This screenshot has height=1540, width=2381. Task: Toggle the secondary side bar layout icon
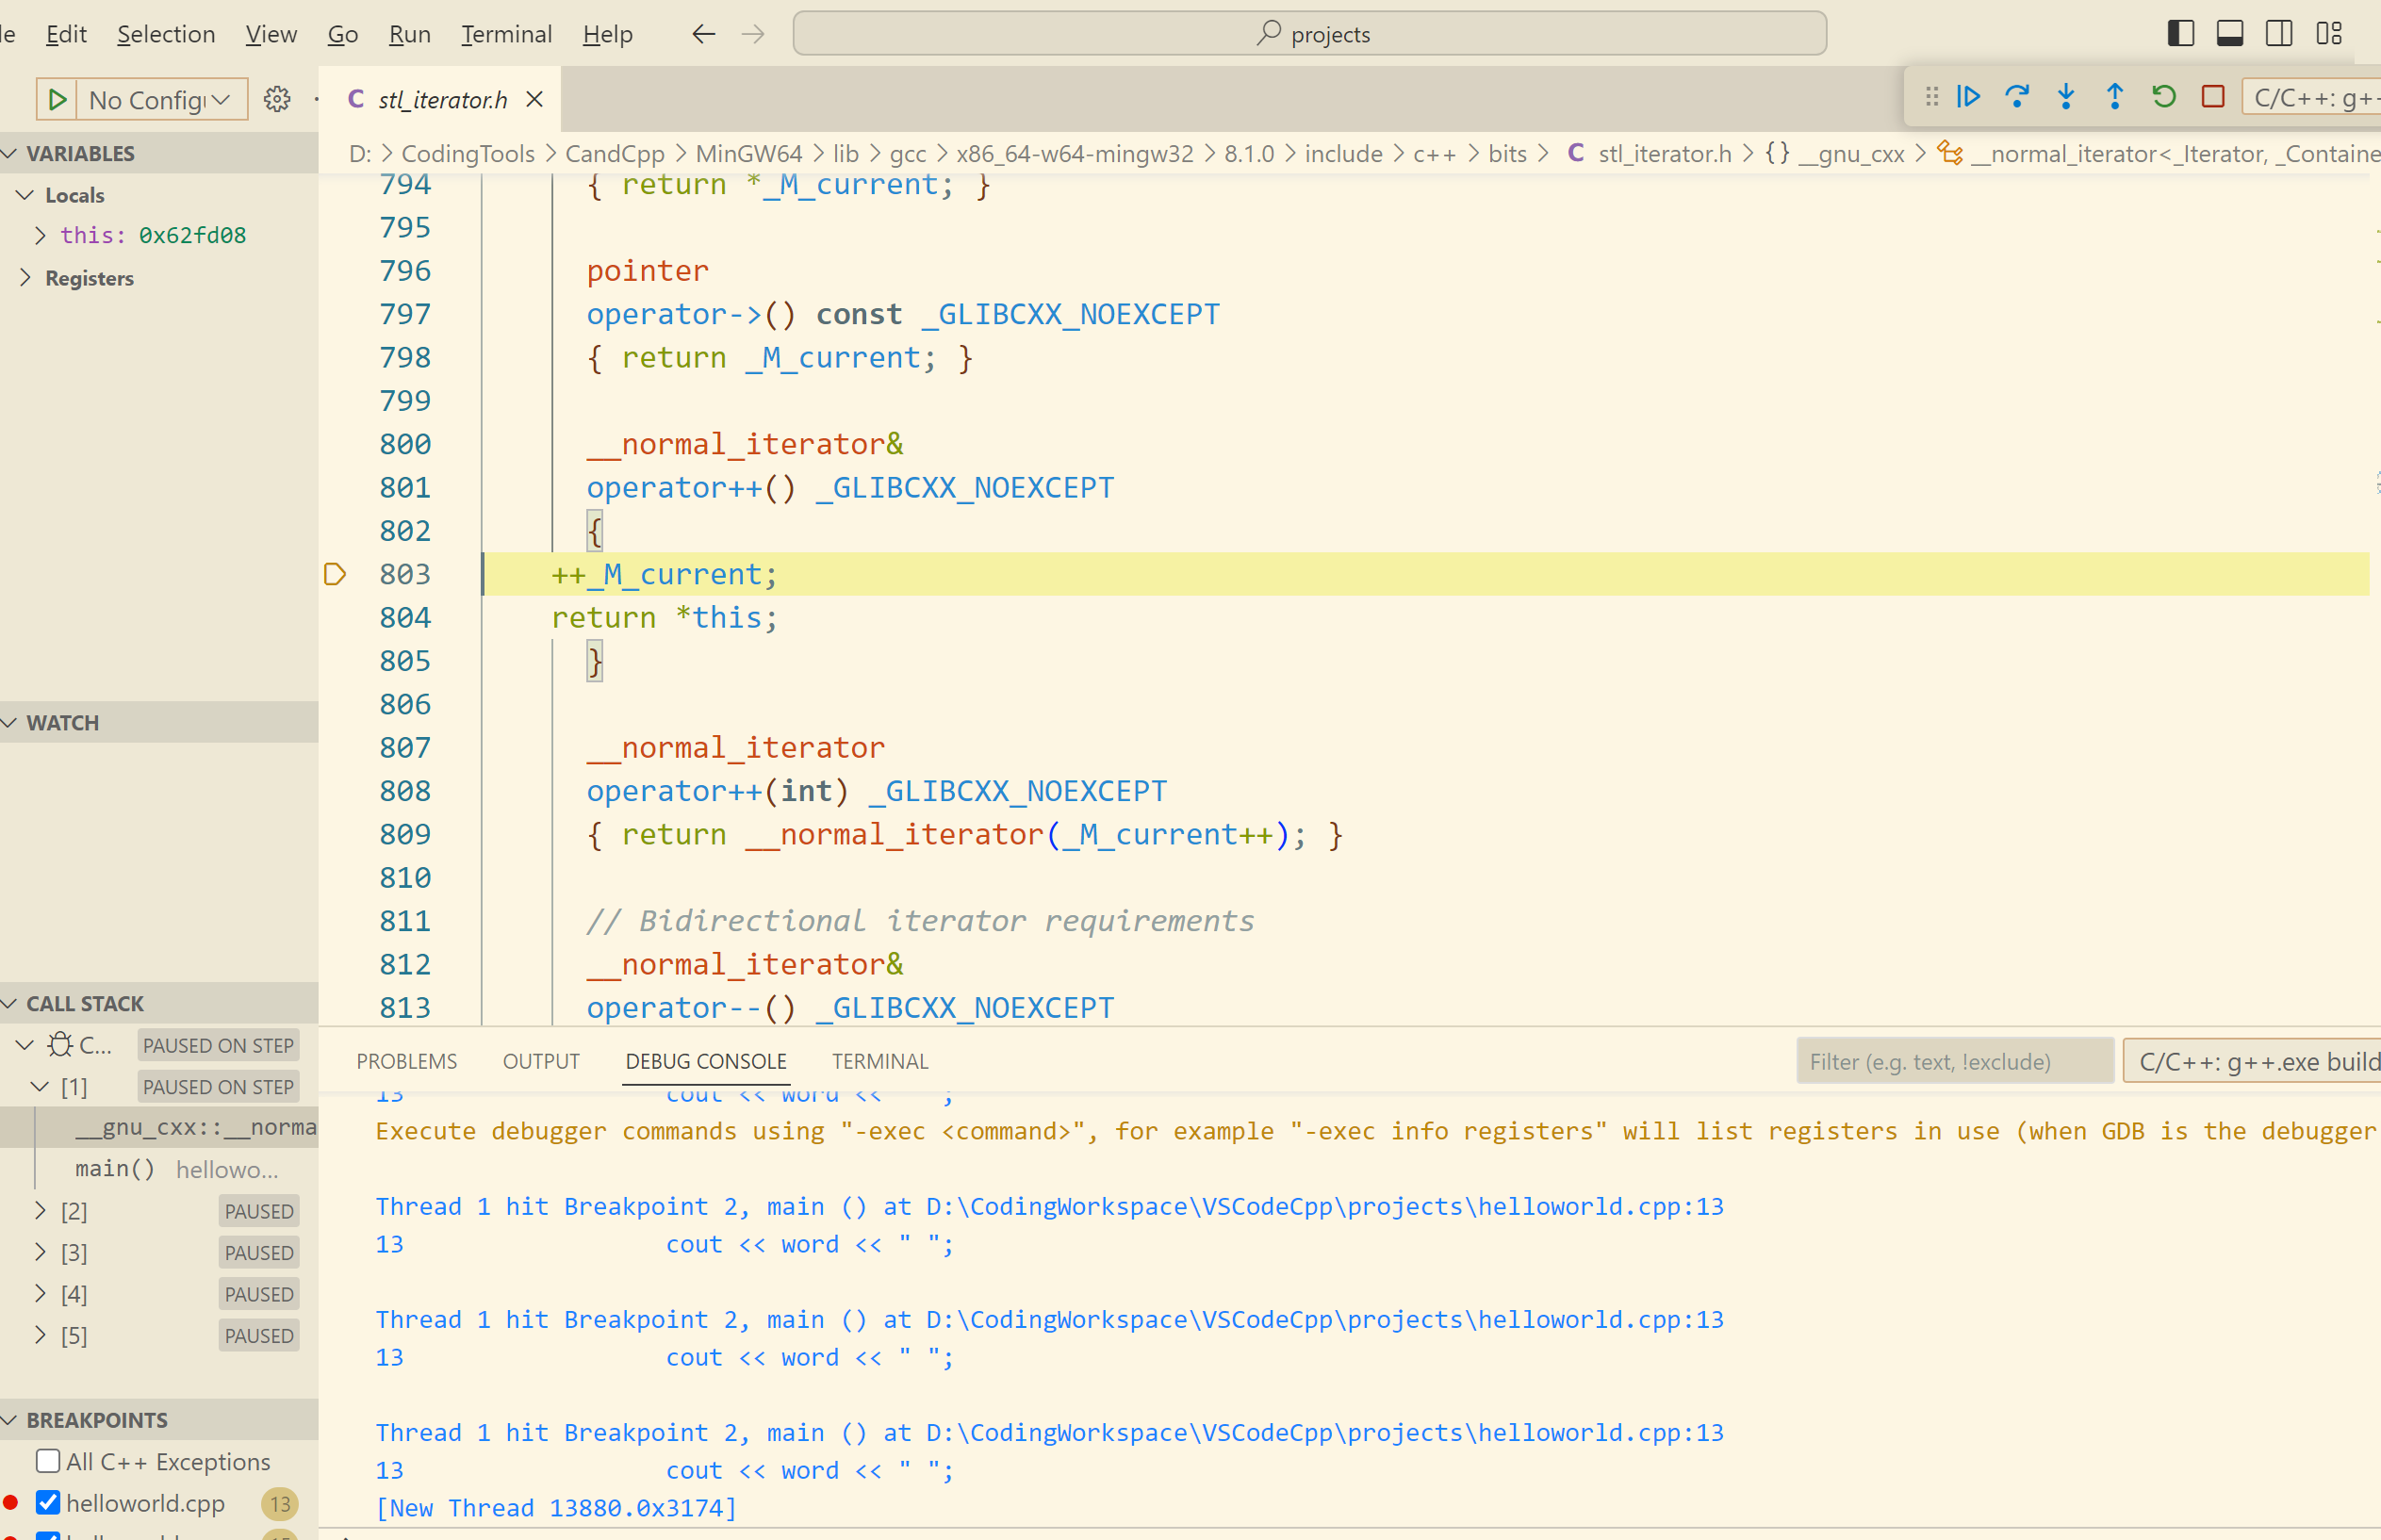pyautogui.click(x=2279, y=33)
